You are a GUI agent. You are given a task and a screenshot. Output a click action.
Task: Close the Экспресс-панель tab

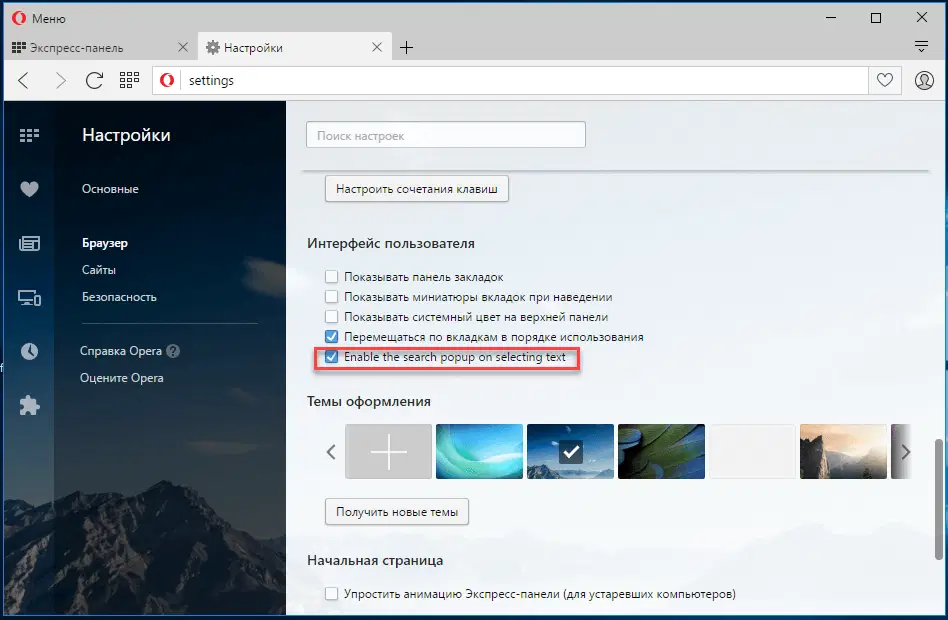click(x=183, y=47)
